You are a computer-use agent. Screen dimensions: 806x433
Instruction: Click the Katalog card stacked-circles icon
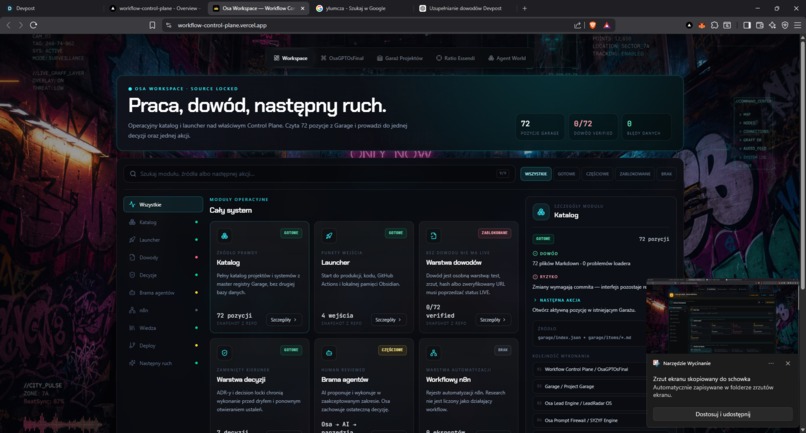tap(224, 236)
